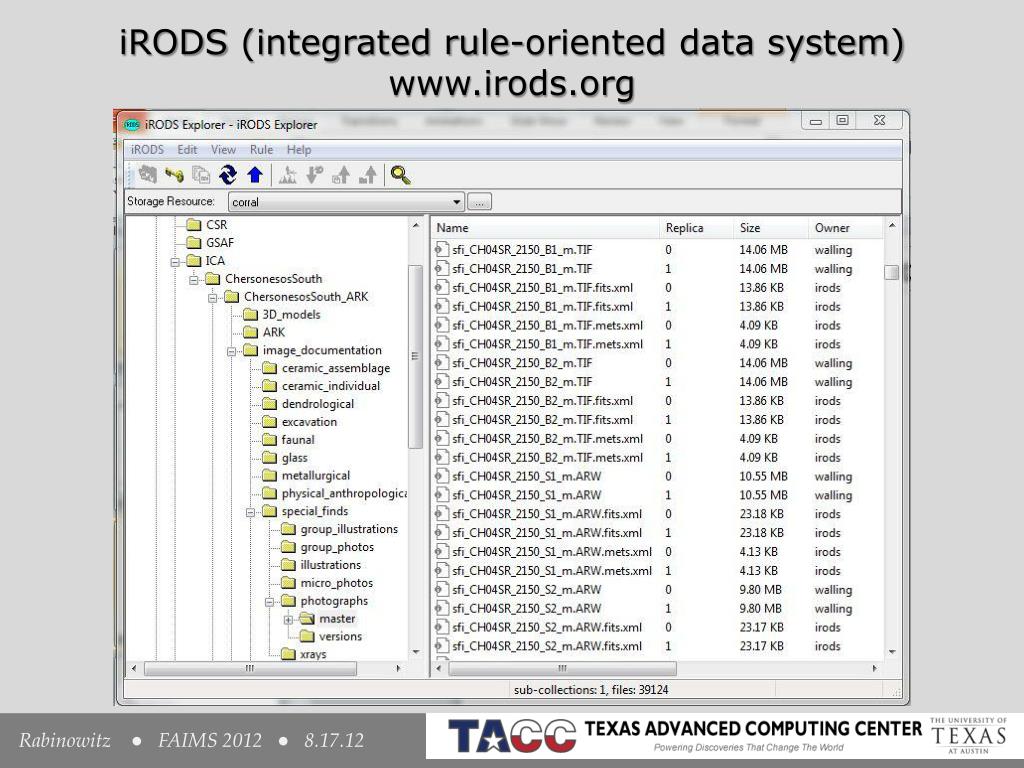The image size is (1024, 768).
Task: Click the gray copy documents toolbar icon
Action: pyautogui.click(x=200, y=175)
